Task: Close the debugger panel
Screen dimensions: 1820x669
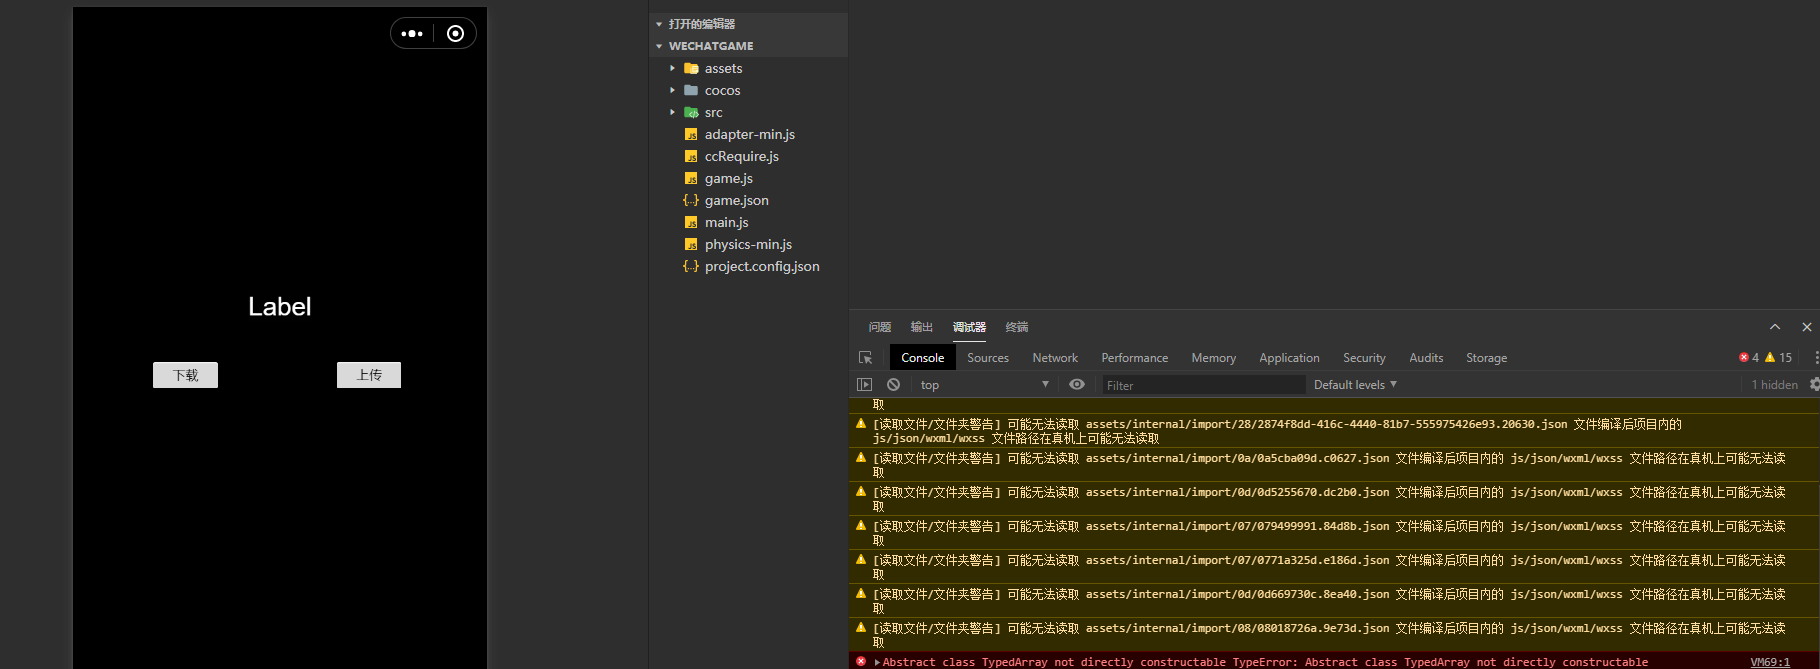Action: (x=1807, y=327)
